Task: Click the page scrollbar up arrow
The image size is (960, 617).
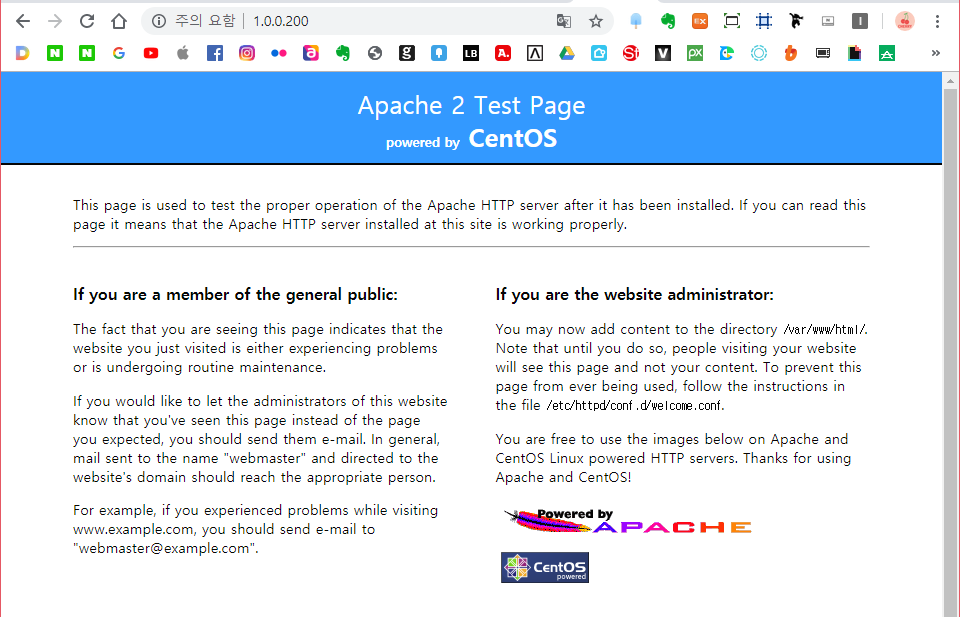Action: click(x=950, y=81)
